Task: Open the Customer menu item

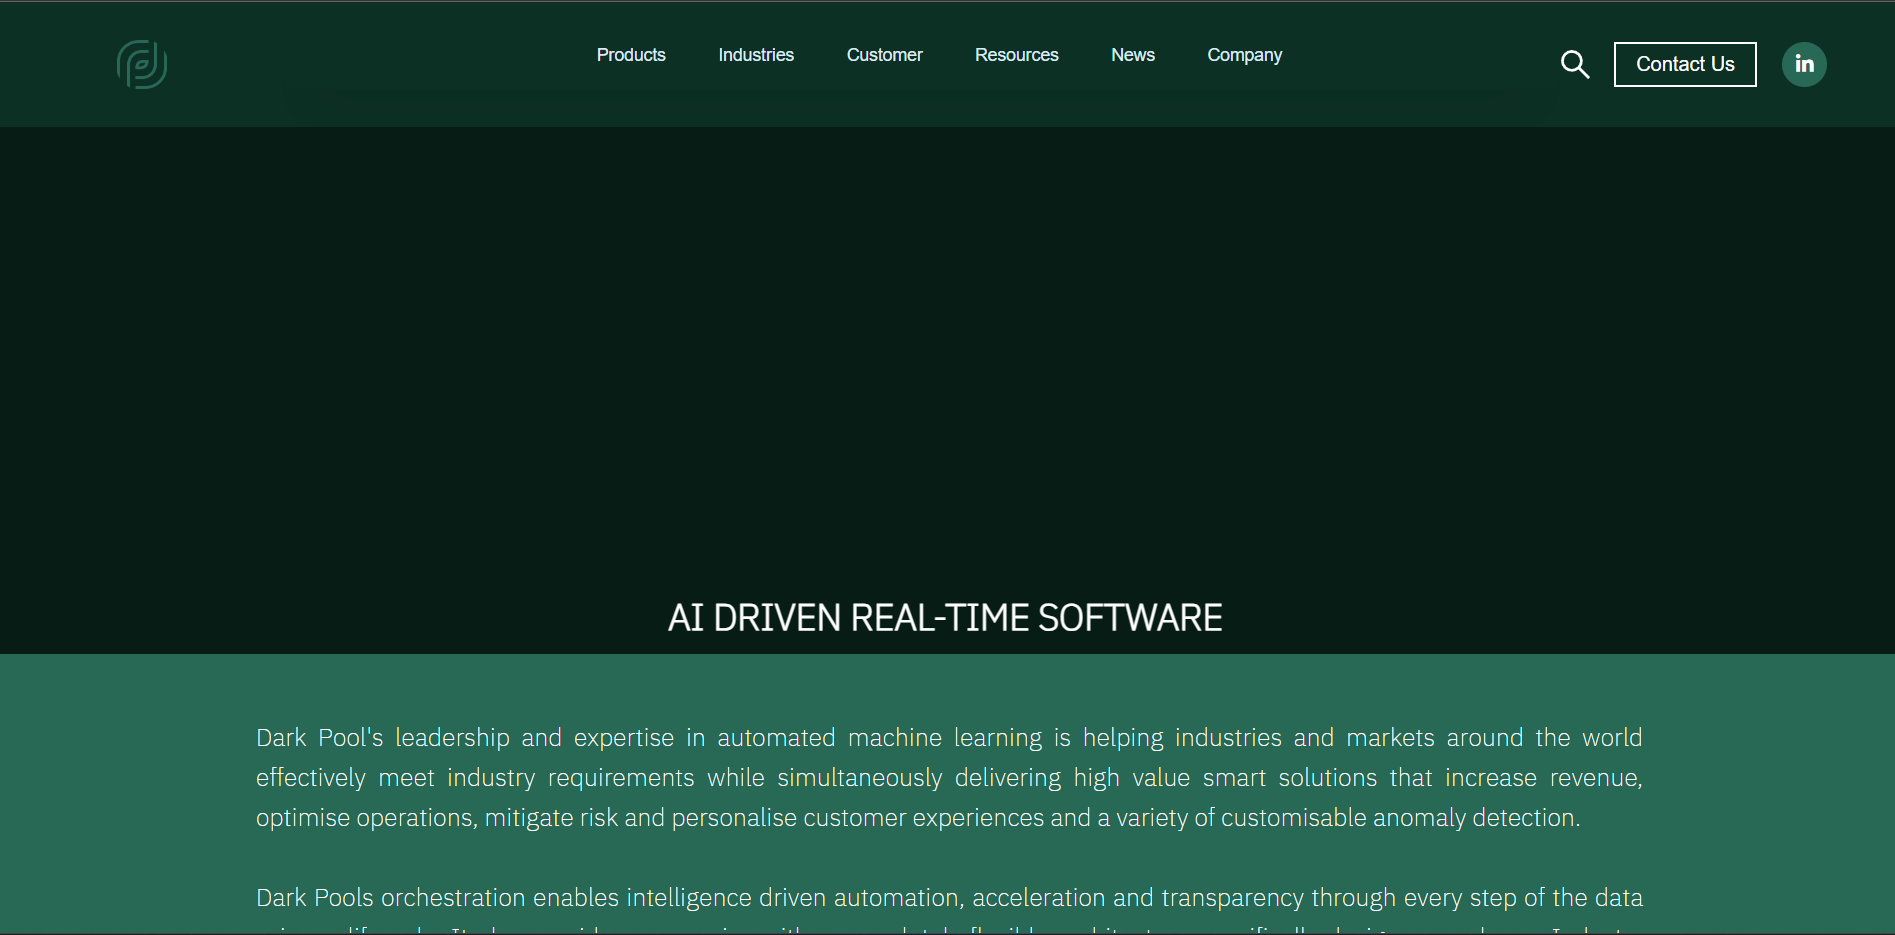Action: [x=884, y=55]
